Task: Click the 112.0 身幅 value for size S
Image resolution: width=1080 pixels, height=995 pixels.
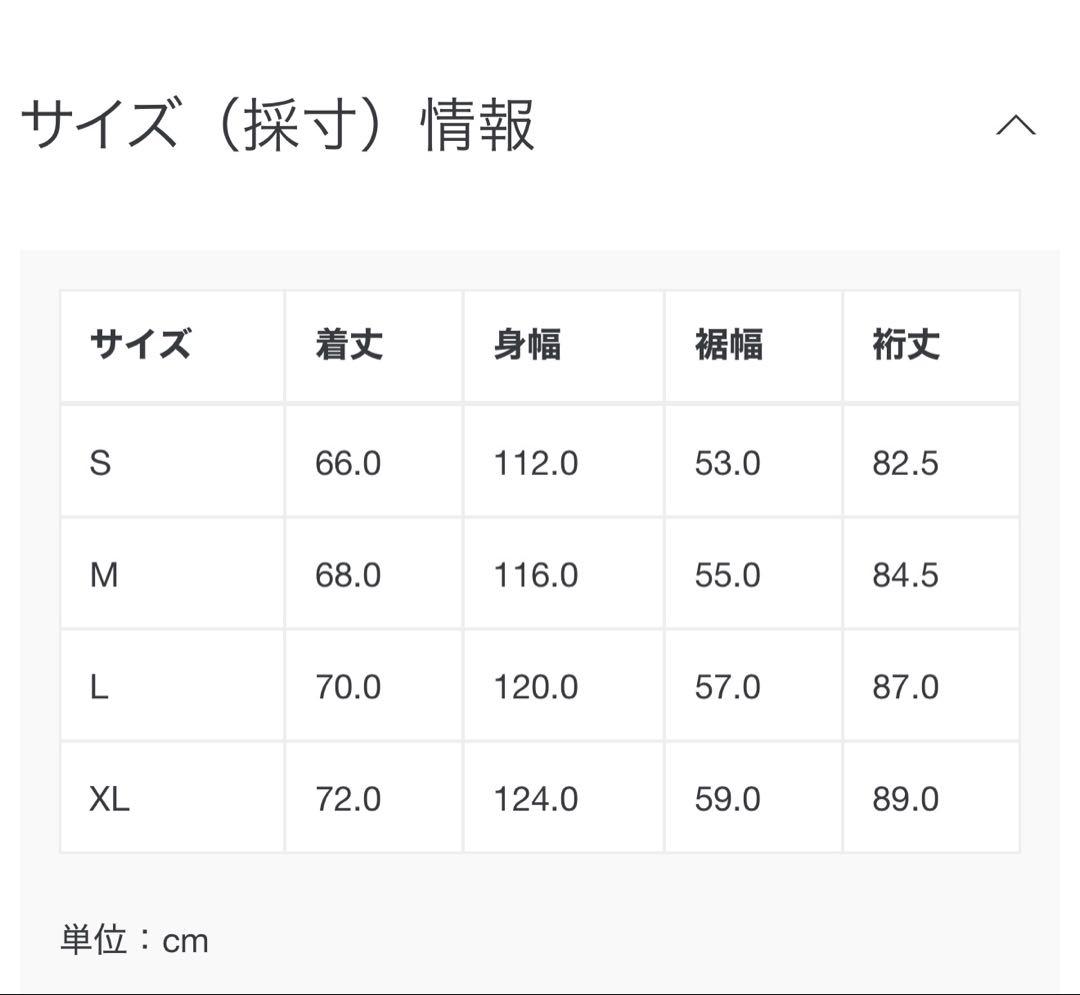Action: click(537, 463)
